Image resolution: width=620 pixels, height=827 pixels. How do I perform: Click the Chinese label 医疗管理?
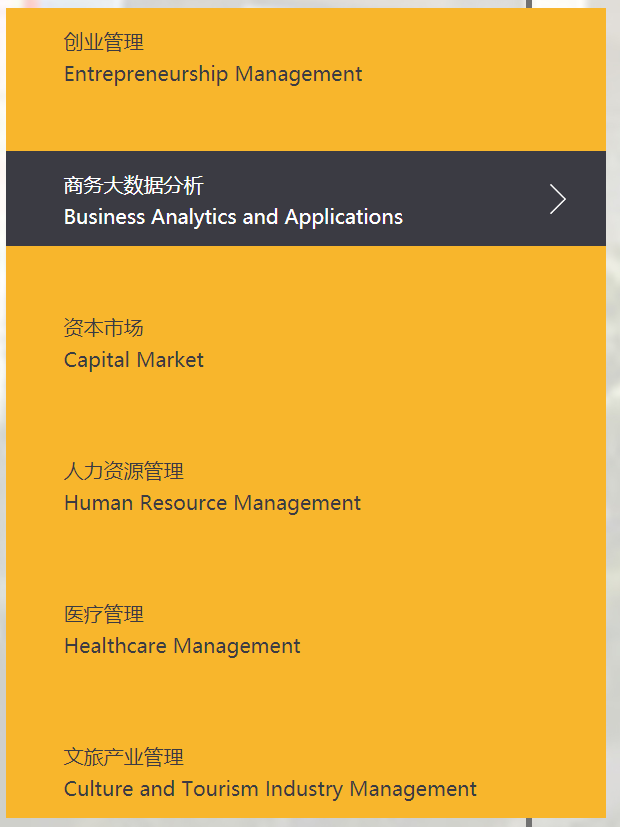(x=103, y=614)
